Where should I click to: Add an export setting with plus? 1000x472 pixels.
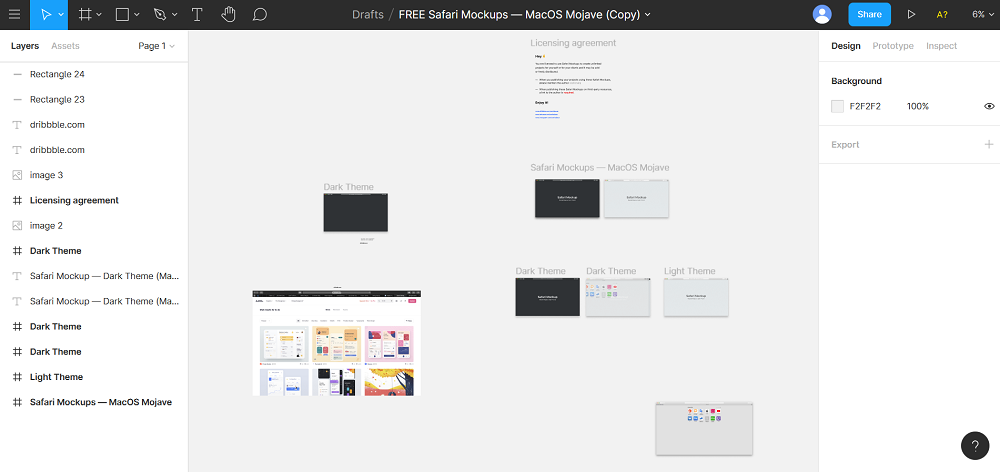click(989, 145)
